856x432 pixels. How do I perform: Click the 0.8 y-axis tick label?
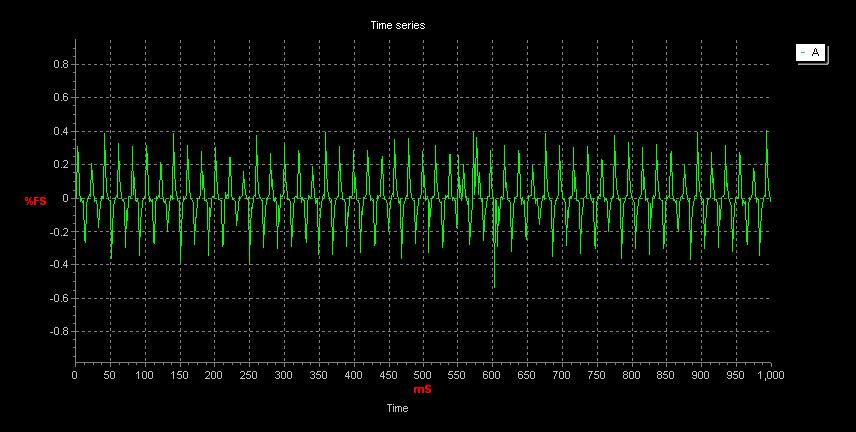click(x=61, y=64)
